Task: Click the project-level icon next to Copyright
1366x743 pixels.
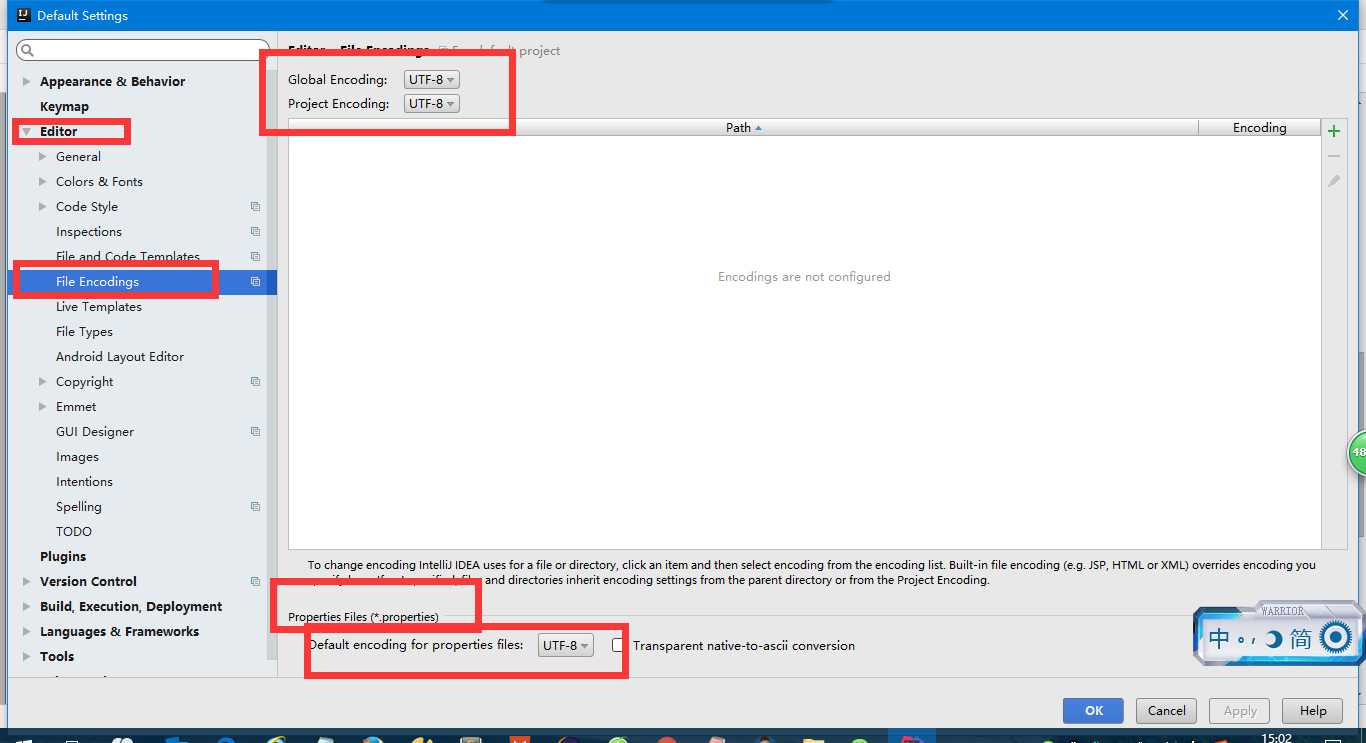Action: click(x=255, y=382)
